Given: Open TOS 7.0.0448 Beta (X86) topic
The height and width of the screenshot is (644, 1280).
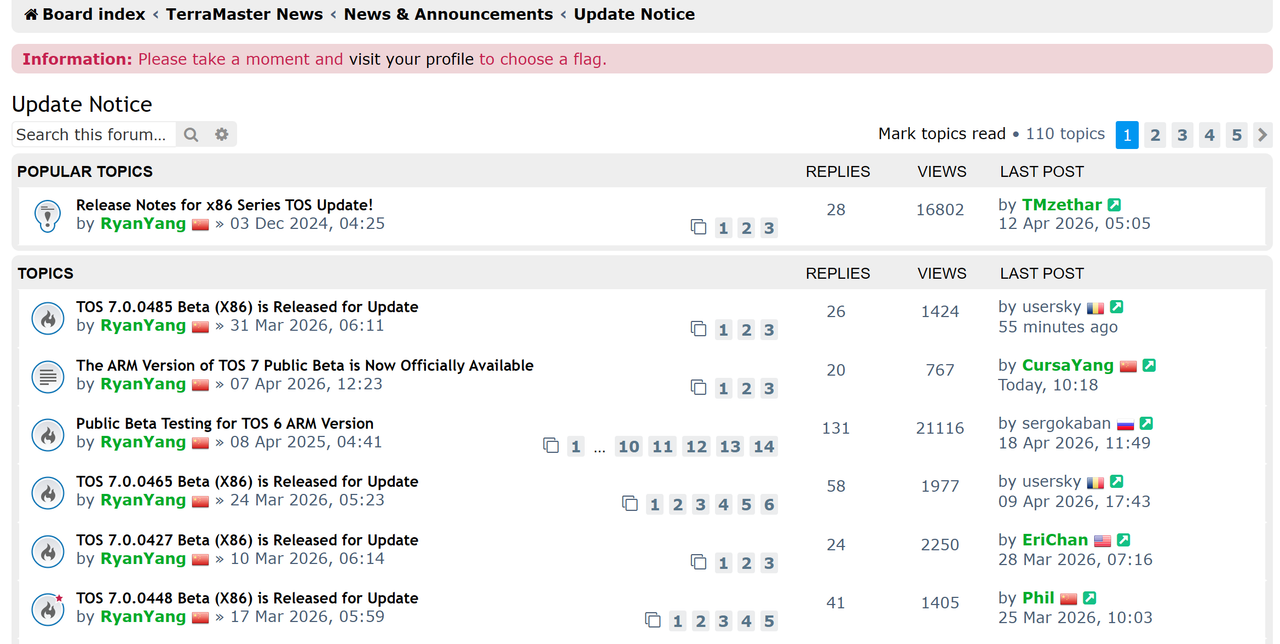Looking at the screenshot, I should [247, 598].
